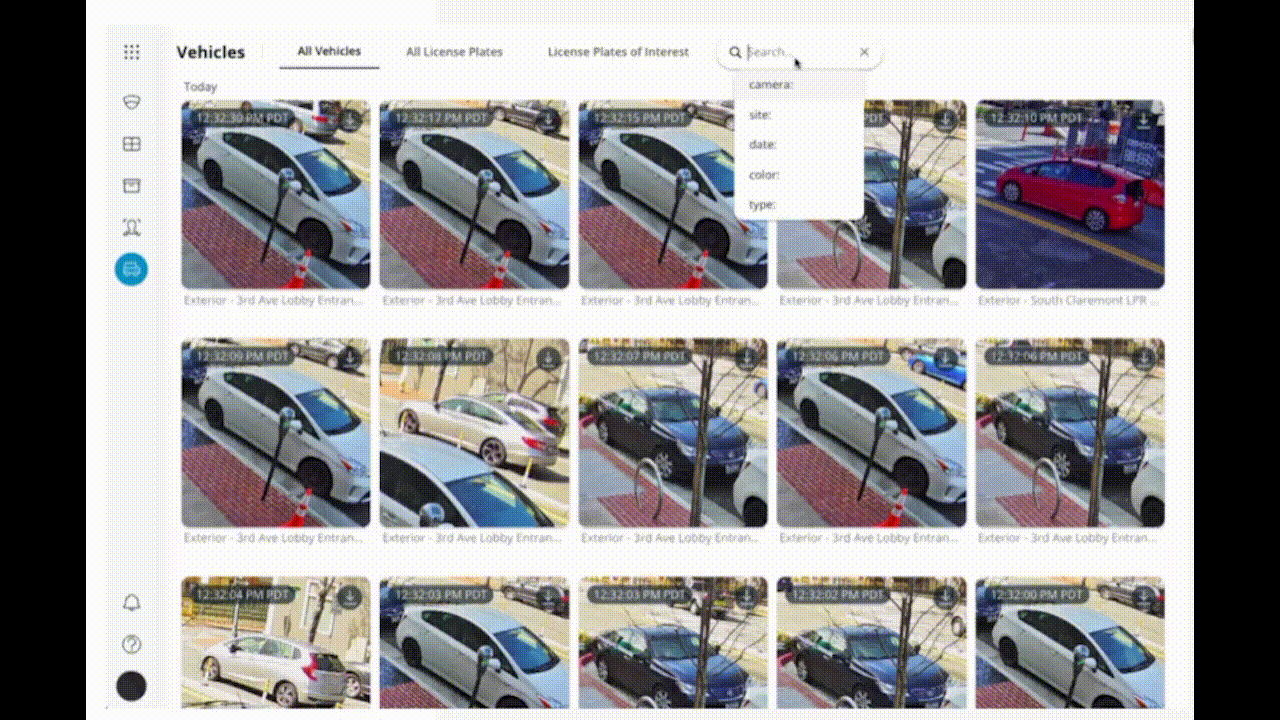Open the 12:32:30 PM white Prius thumbnail
This screenshot has width=1280, height=720.
pos(276,194)
